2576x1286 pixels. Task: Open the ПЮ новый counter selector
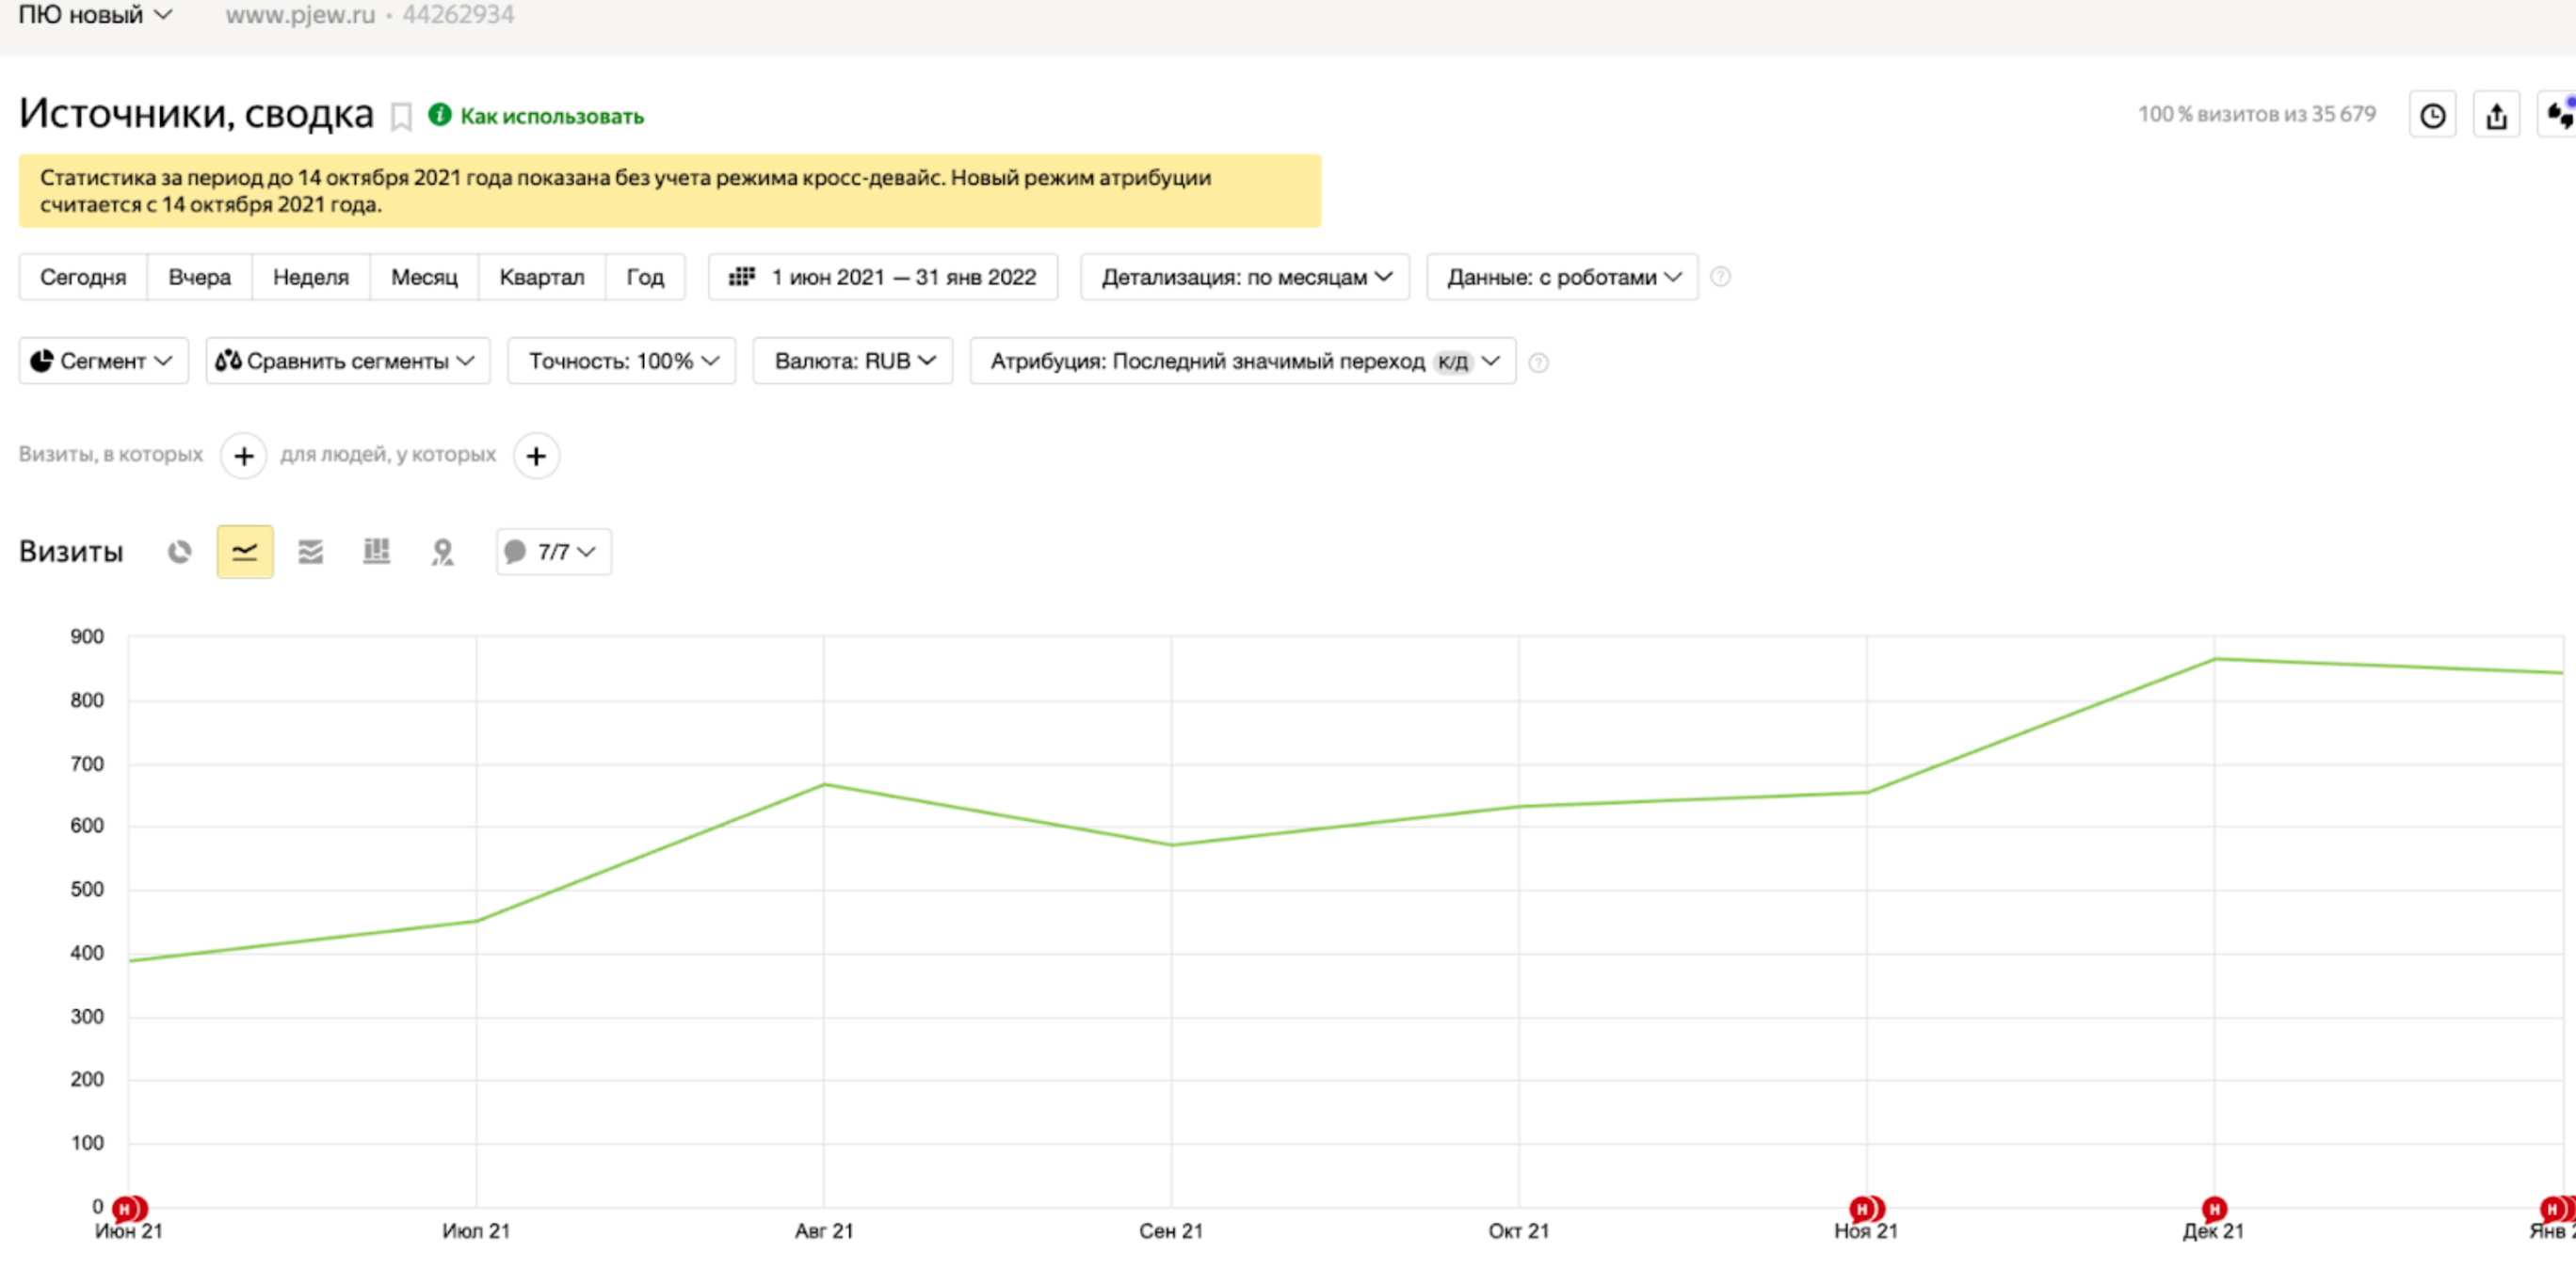tap(95, 15)
